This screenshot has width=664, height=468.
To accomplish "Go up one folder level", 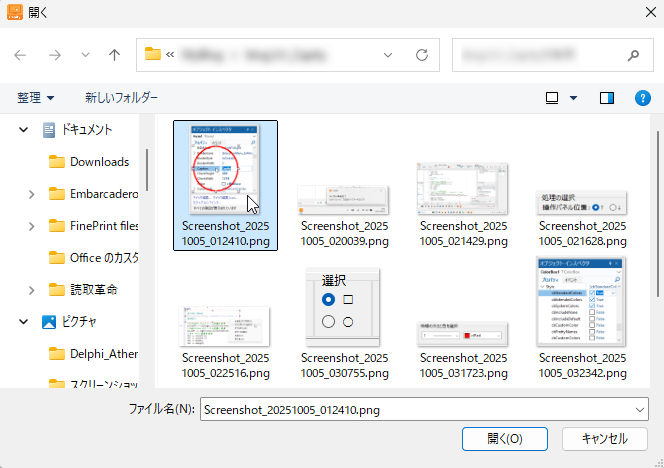I will click(115, 54).
